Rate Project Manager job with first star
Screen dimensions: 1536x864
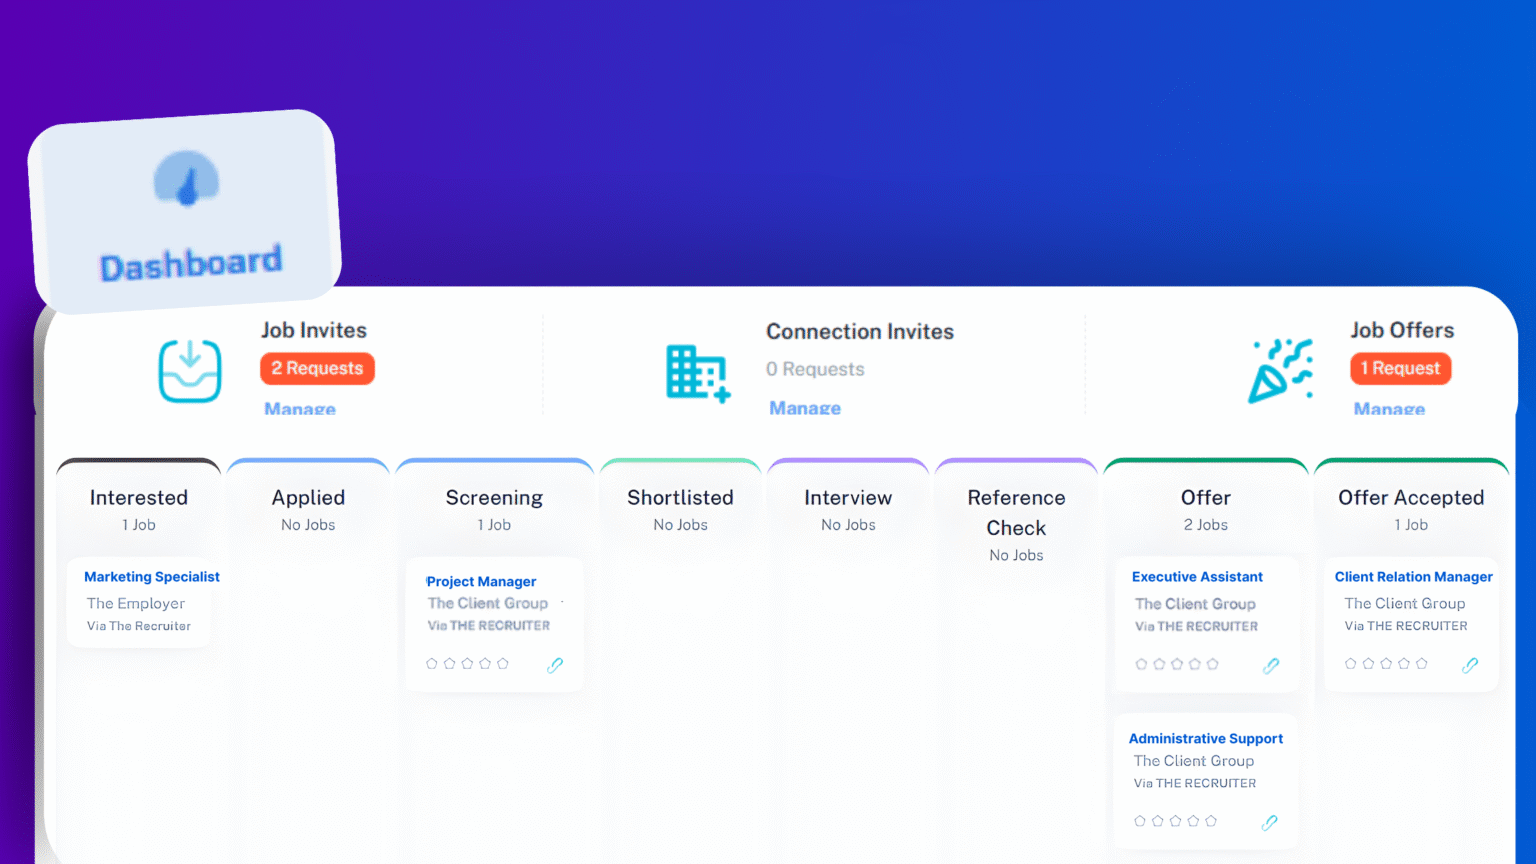click(432, 664)
